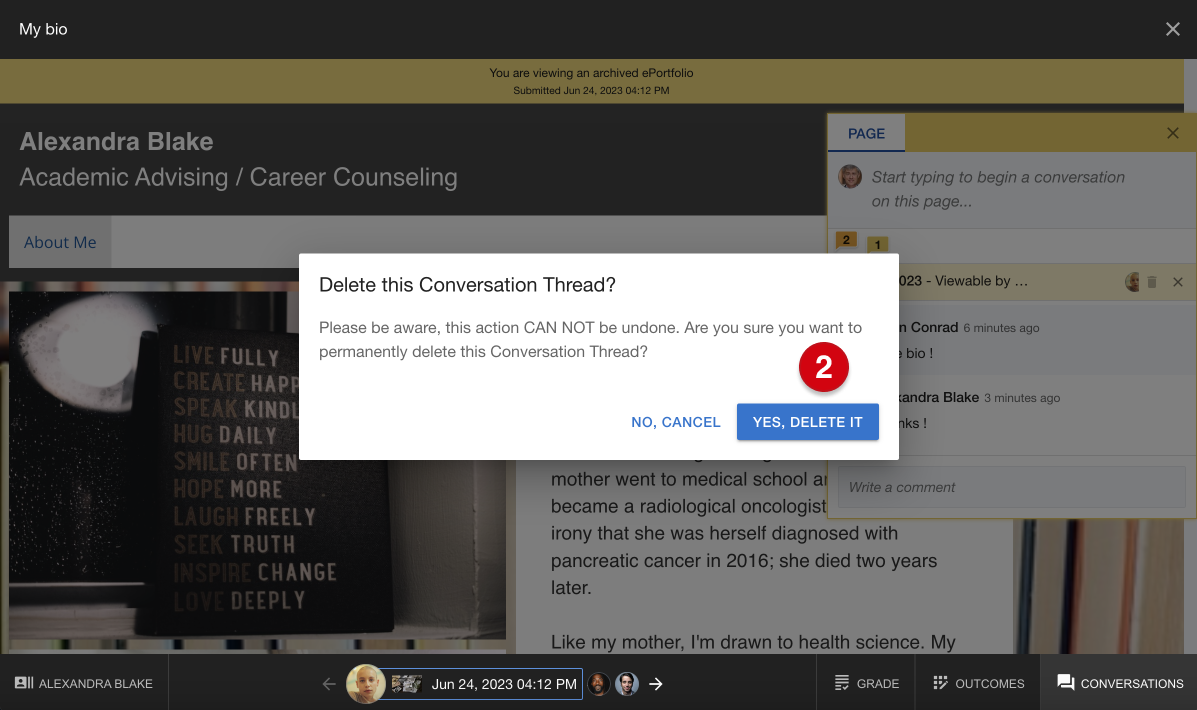The height and width of the screenshot is (710, 1197).
Task: Click the trash icon on conversation thread
Action: (x=1152, y=282)
